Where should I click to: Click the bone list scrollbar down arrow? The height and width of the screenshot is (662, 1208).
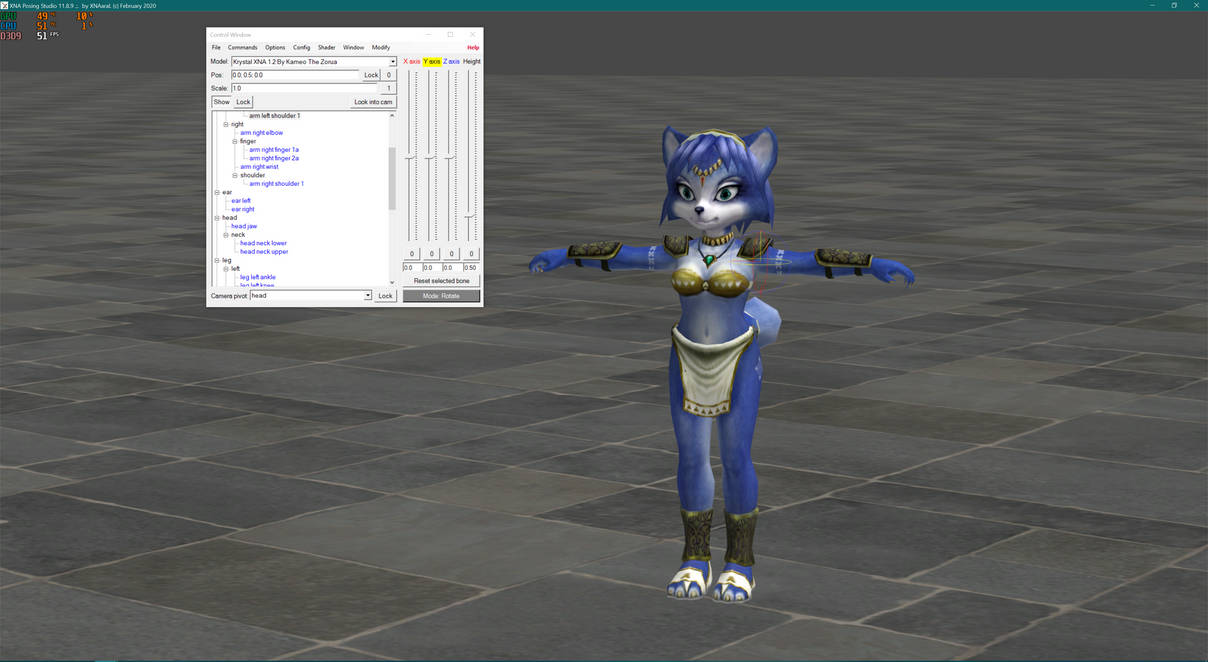coord(392,281)
